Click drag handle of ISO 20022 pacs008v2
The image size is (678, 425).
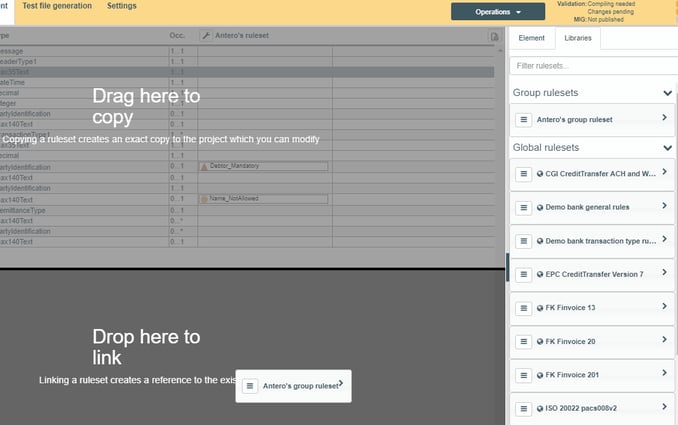(x=524, y=409)
